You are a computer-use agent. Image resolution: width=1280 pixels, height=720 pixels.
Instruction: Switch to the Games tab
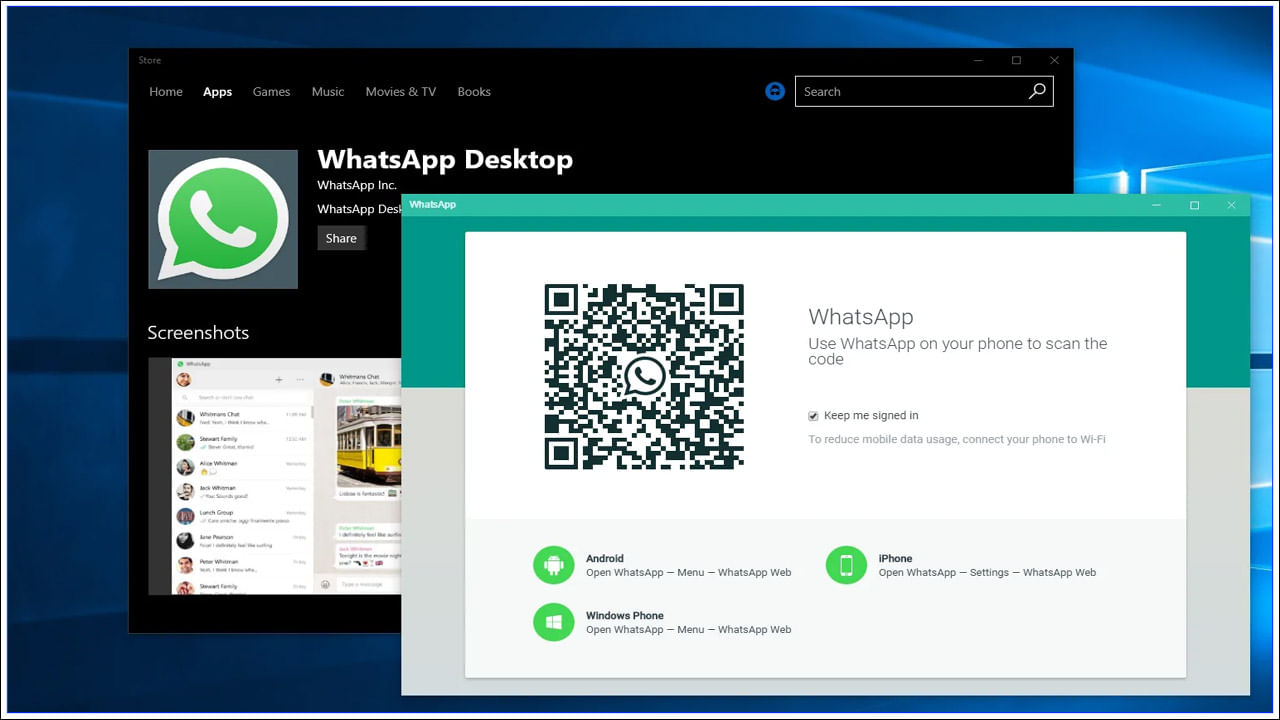pos(271,92)
